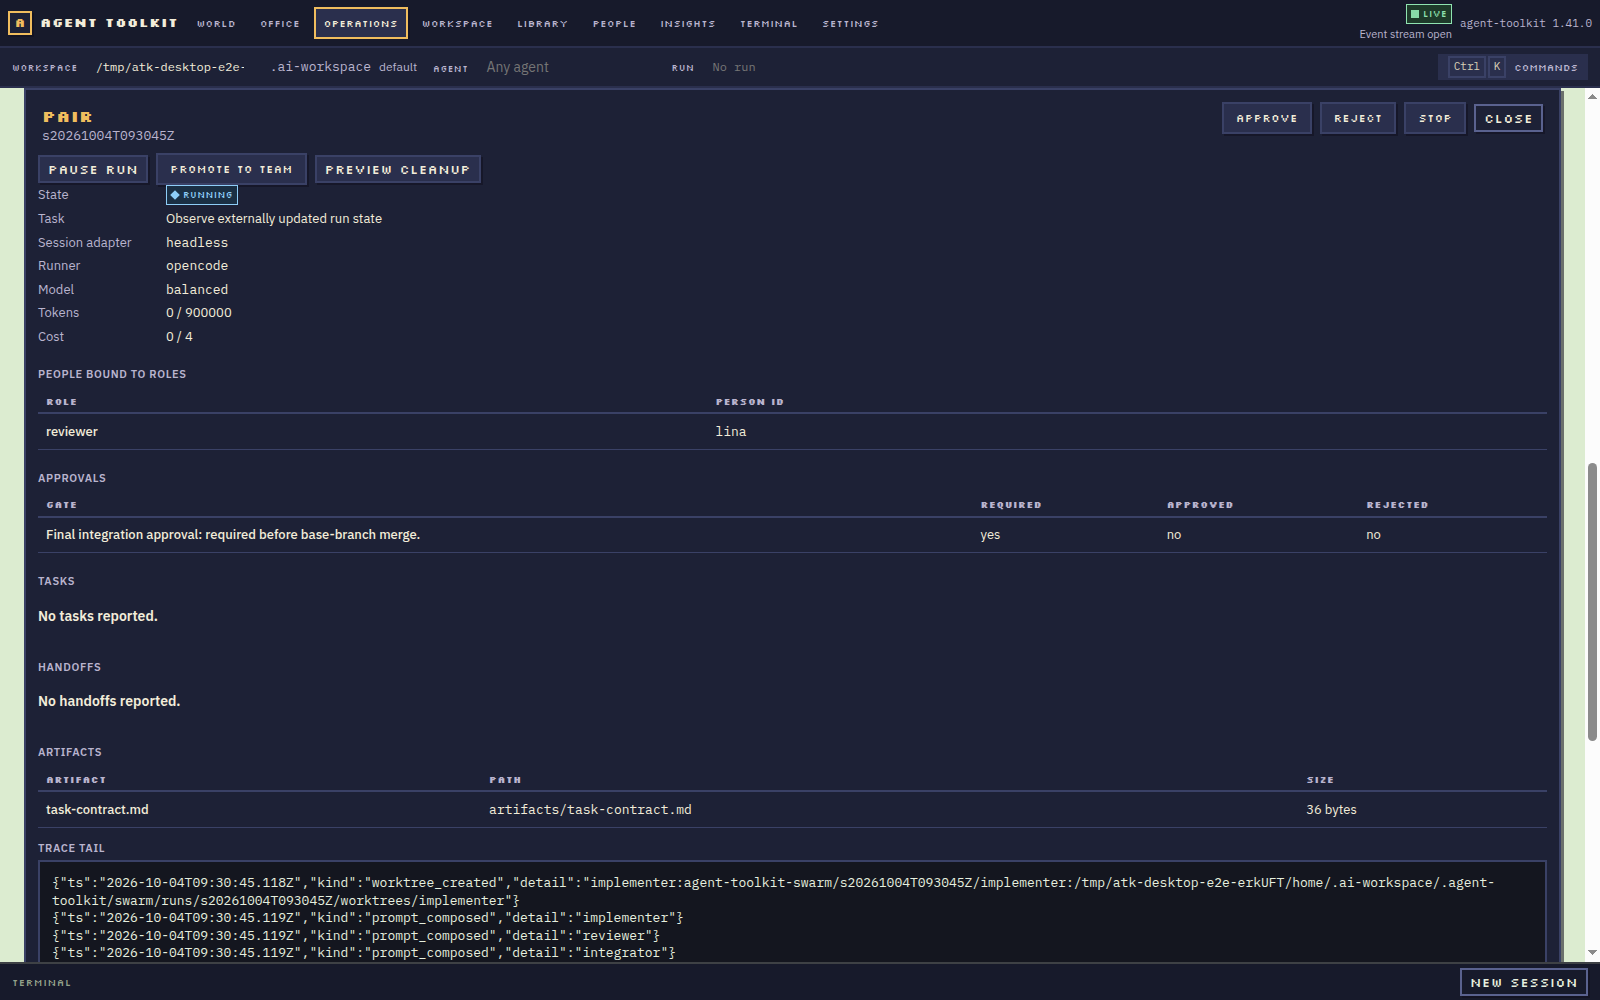Open the Commands palette button

click(1513, 67)
